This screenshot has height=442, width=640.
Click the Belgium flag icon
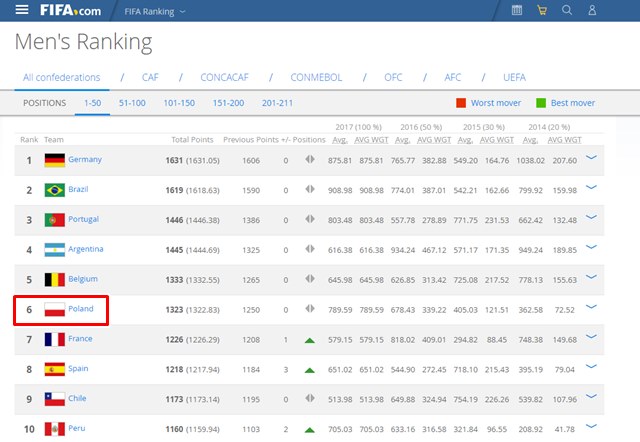pyautogui.click(x=55, y=280)
